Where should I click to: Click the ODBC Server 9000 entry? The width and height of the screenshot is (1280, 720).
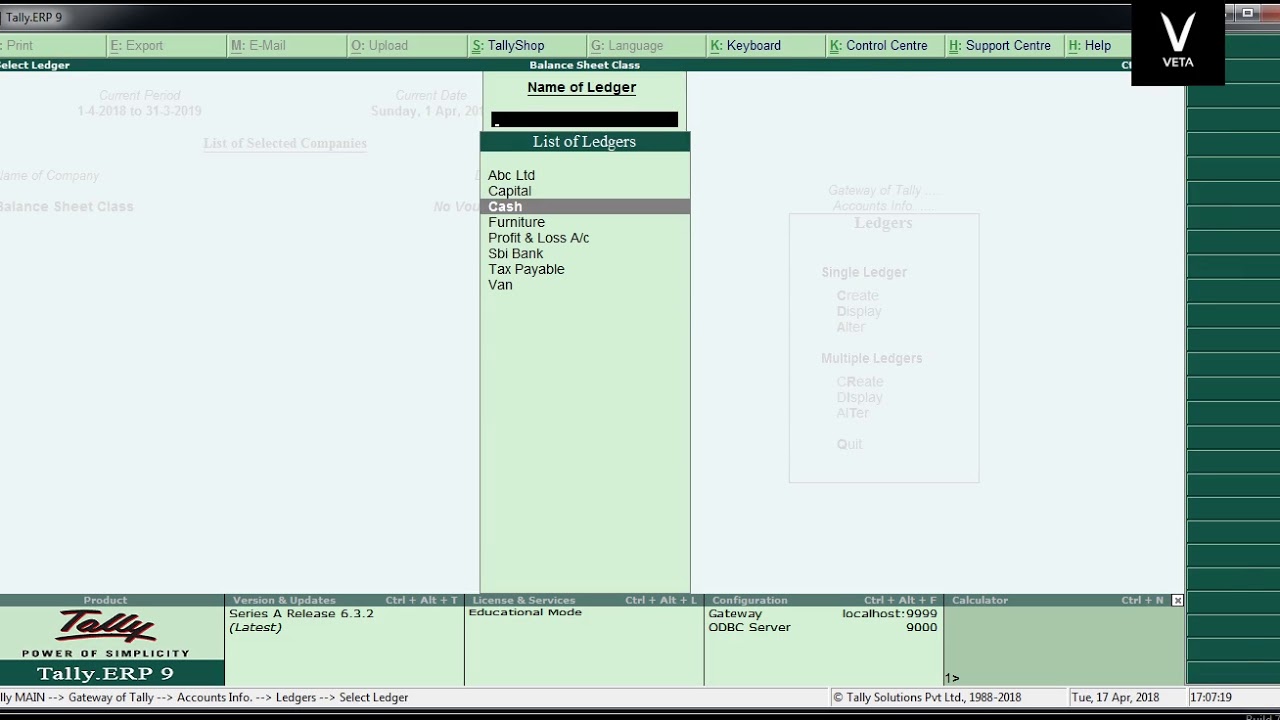coord(823,627)
